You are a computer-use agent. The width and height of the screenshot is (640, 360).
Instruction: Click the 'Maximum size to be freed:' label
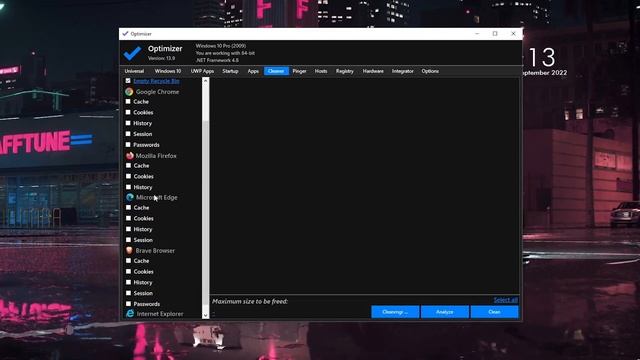[x=250, y=301]
